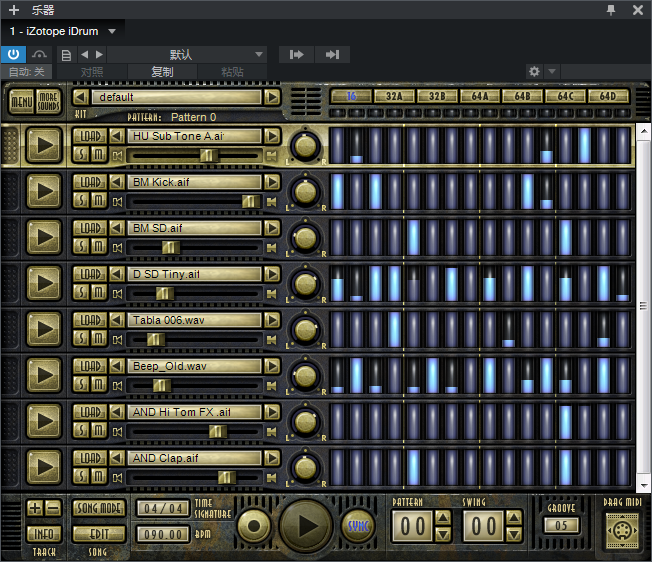This screenshot has height=562, width=652.
Task: Mute the Tabla 006.wav track
Action: (99, 339)
